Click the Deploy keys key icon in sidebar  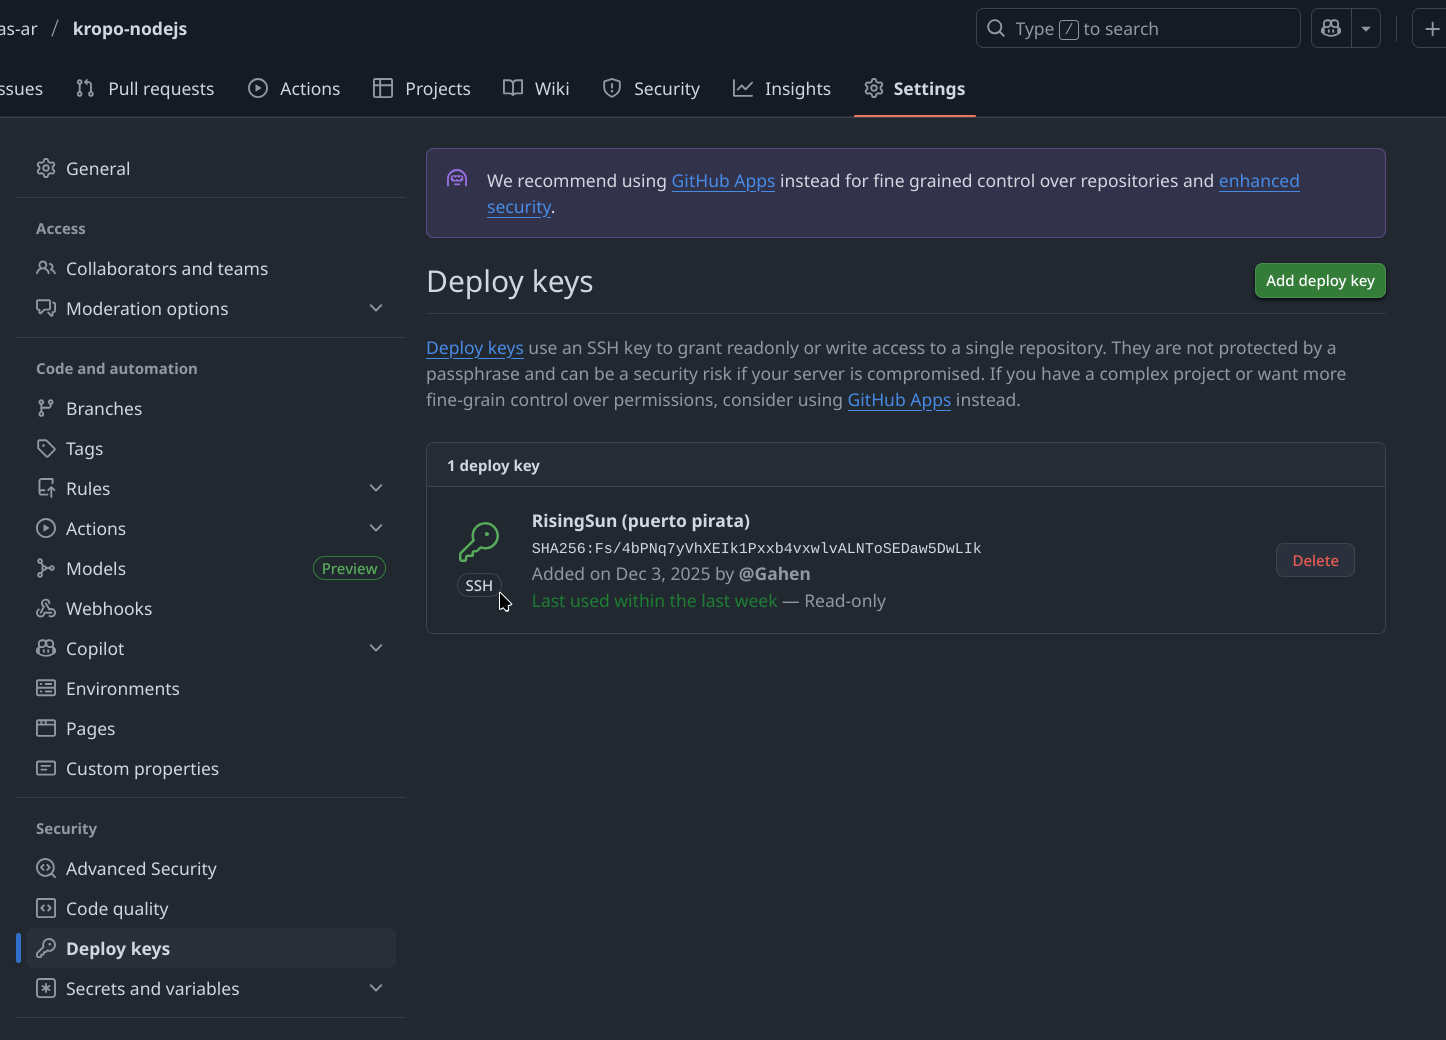(x=46, y=948)
